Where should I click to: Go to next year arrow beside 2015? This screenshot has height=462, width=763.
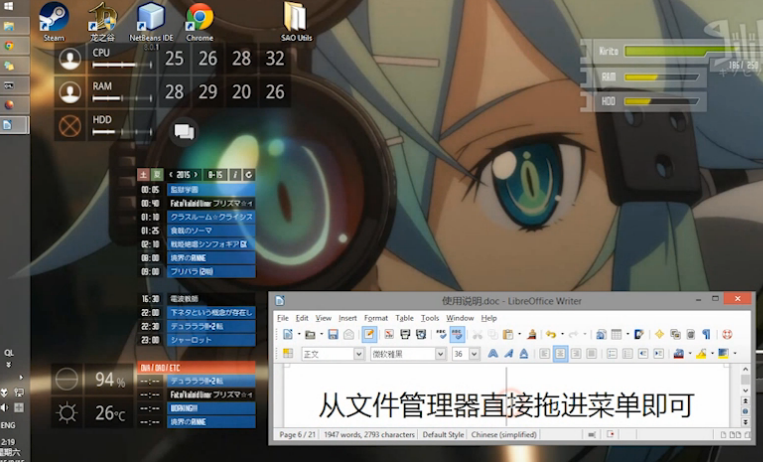196,175
